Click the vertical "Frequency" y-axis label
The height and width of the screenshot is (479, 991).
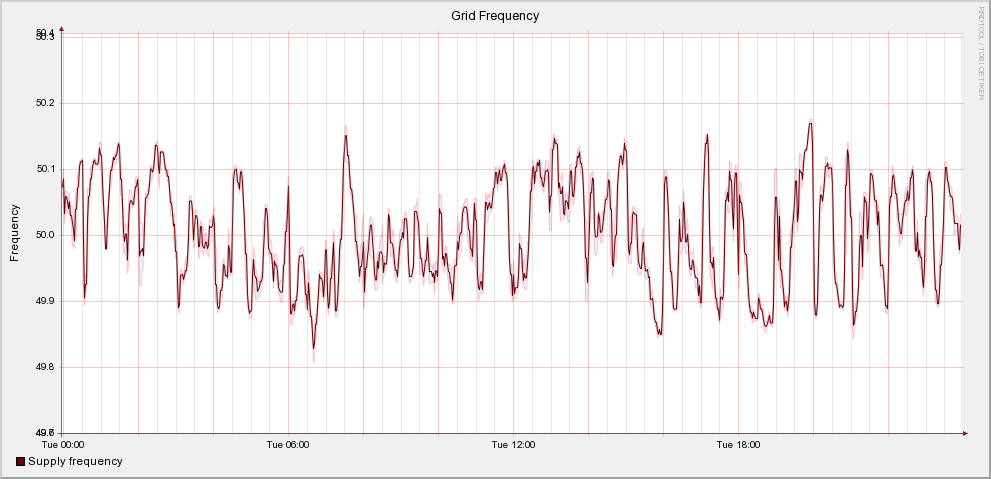pyautogui.click(x=15, y=232)
